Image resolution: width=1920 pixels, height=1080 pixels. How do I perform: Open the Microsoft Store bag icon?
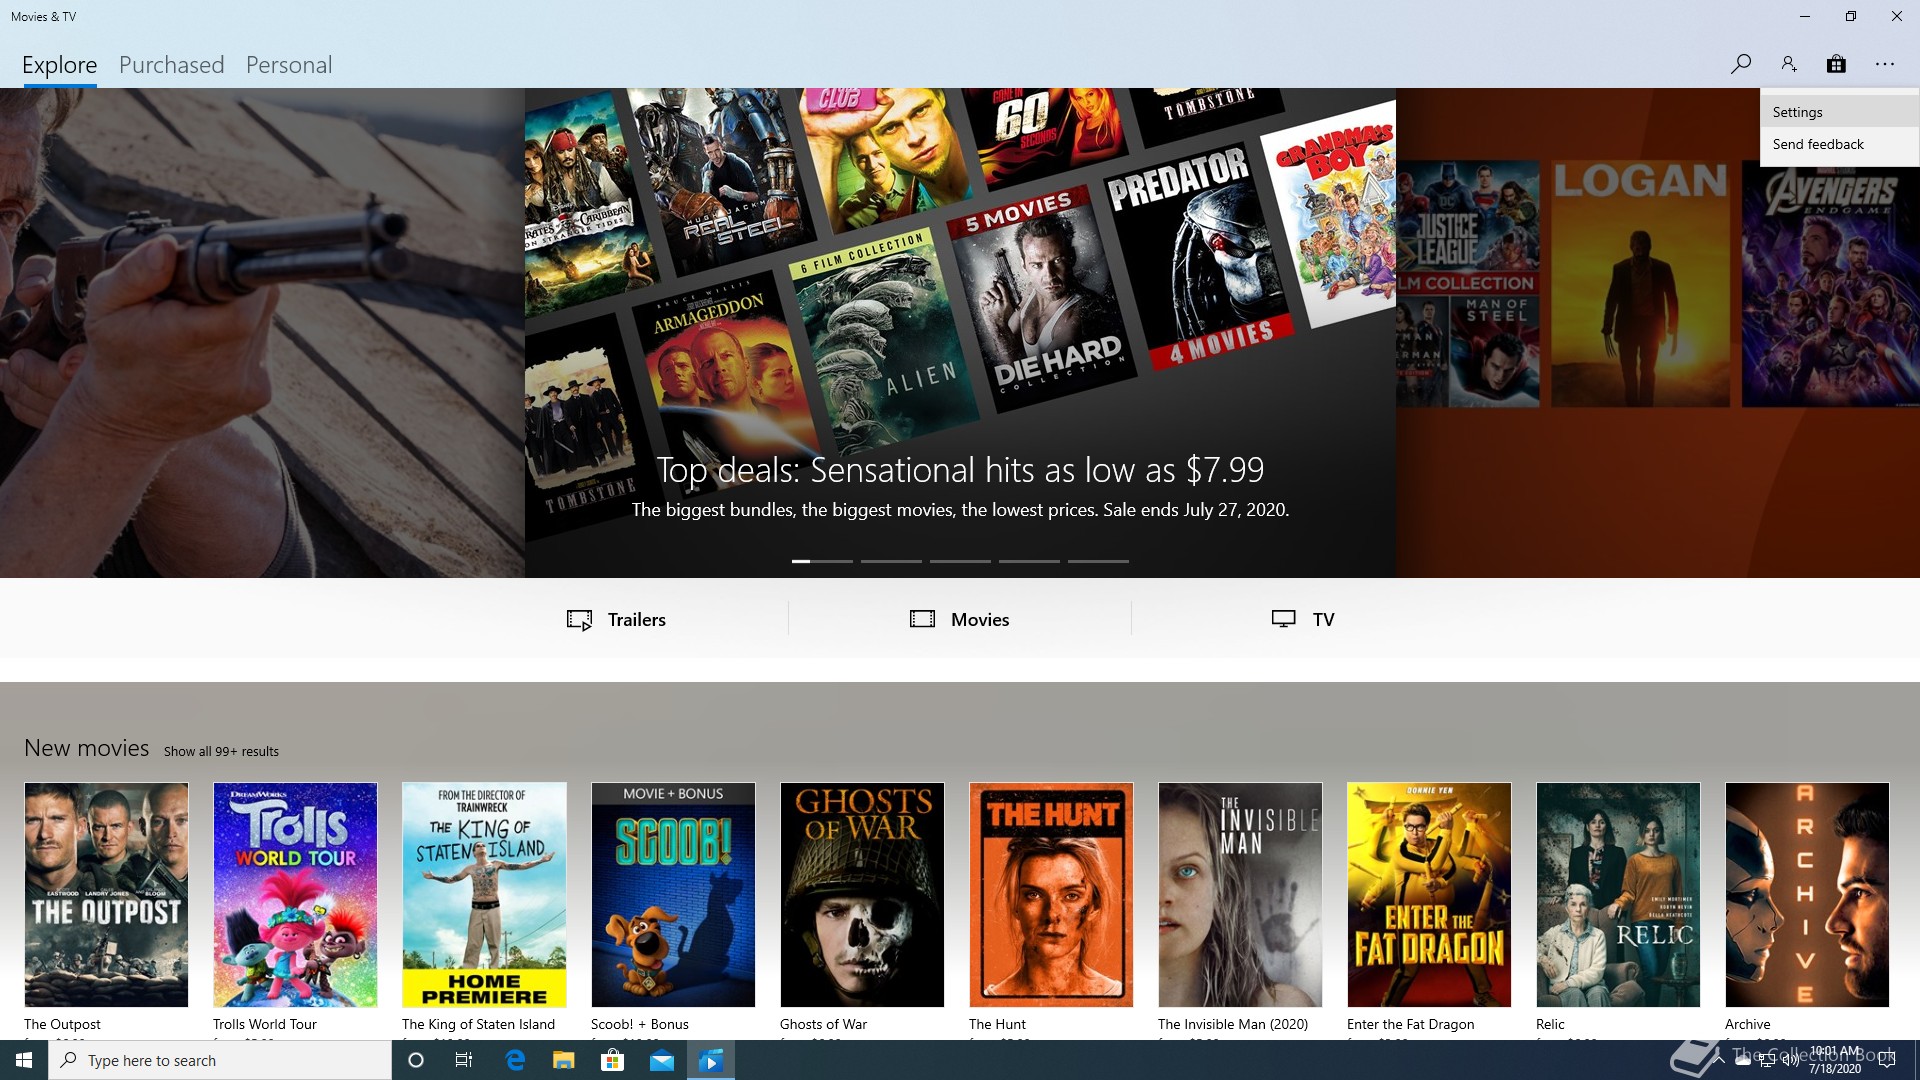click(x=1836, y=64)
